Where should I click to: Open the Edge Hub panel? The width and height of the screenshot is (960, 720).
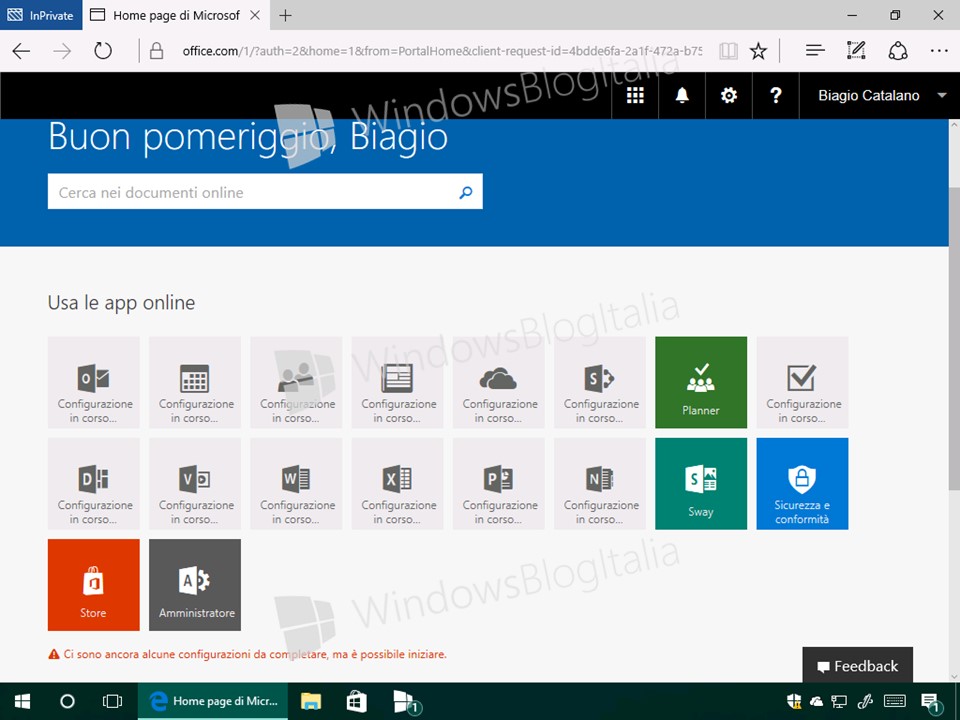click(815, 51)
